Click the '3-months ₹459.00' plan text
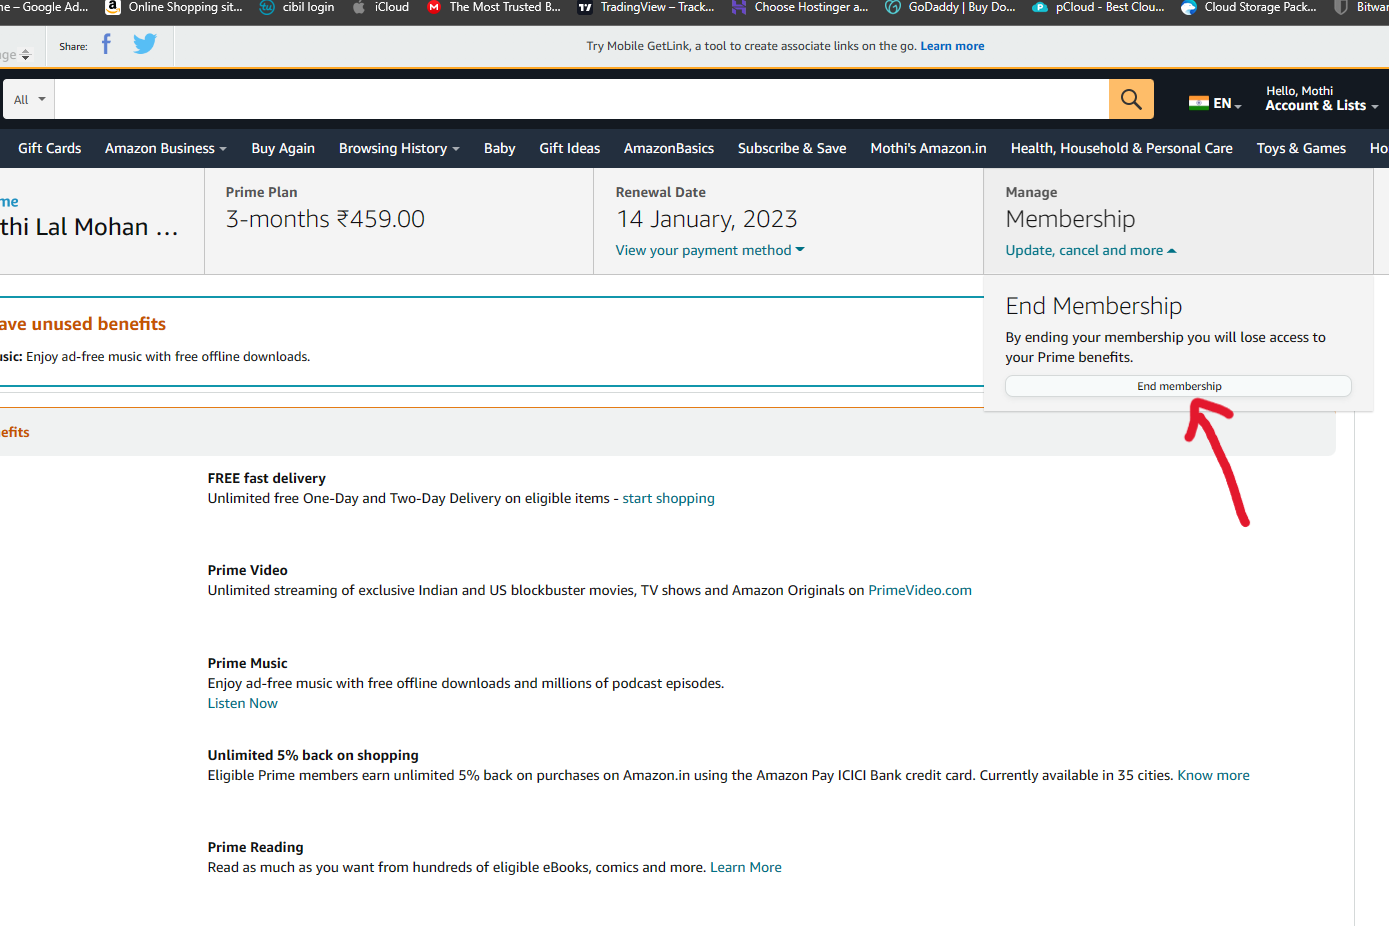This screenshot has width=1389, height=926. [325, 219]
